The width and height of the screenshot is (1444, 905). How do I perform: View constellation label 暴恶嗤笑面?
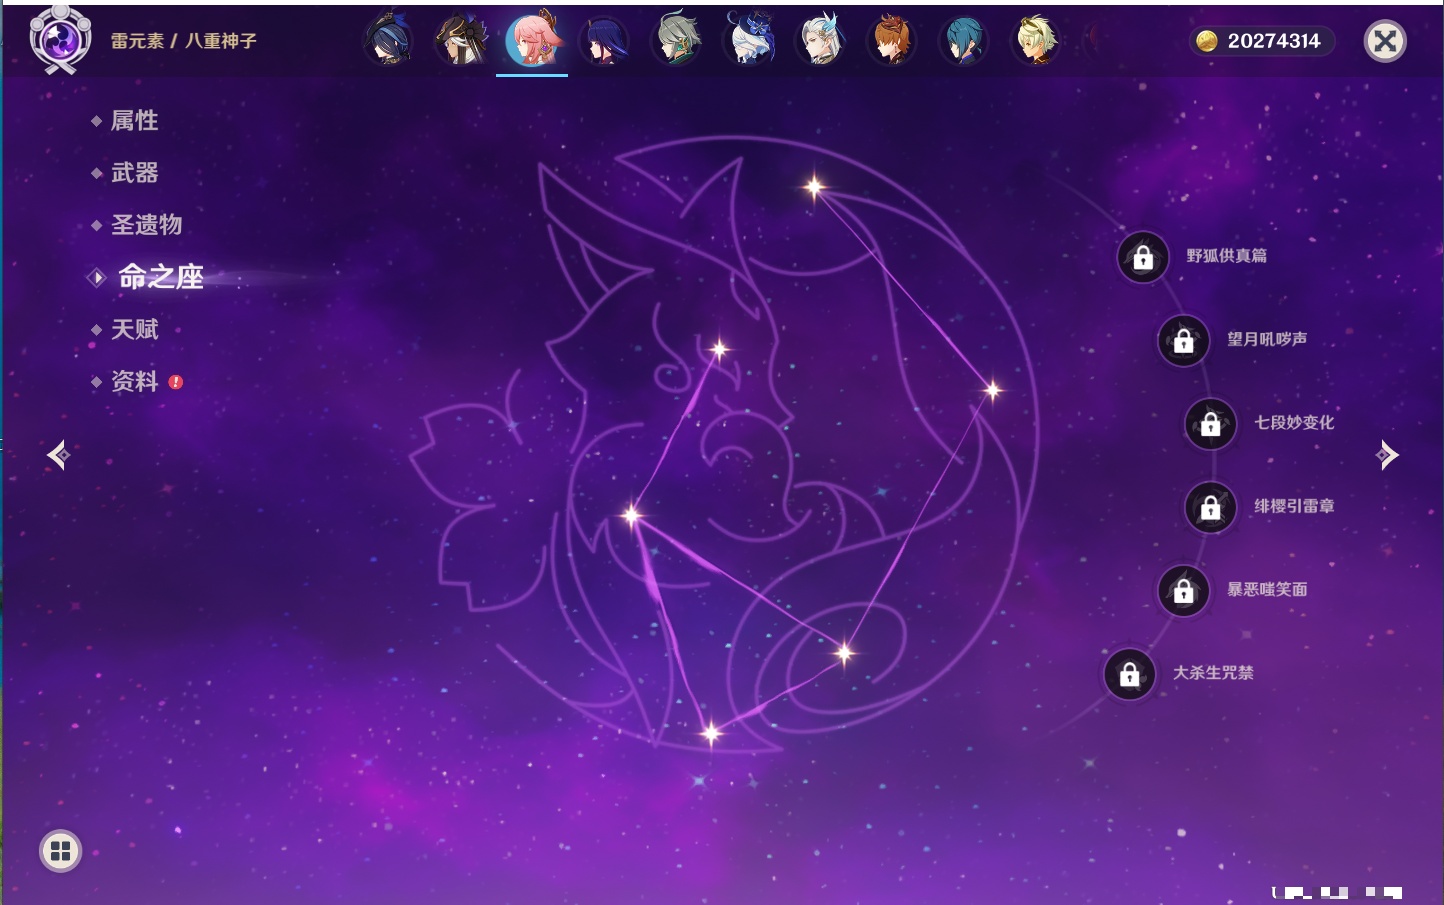[1267, 590]
